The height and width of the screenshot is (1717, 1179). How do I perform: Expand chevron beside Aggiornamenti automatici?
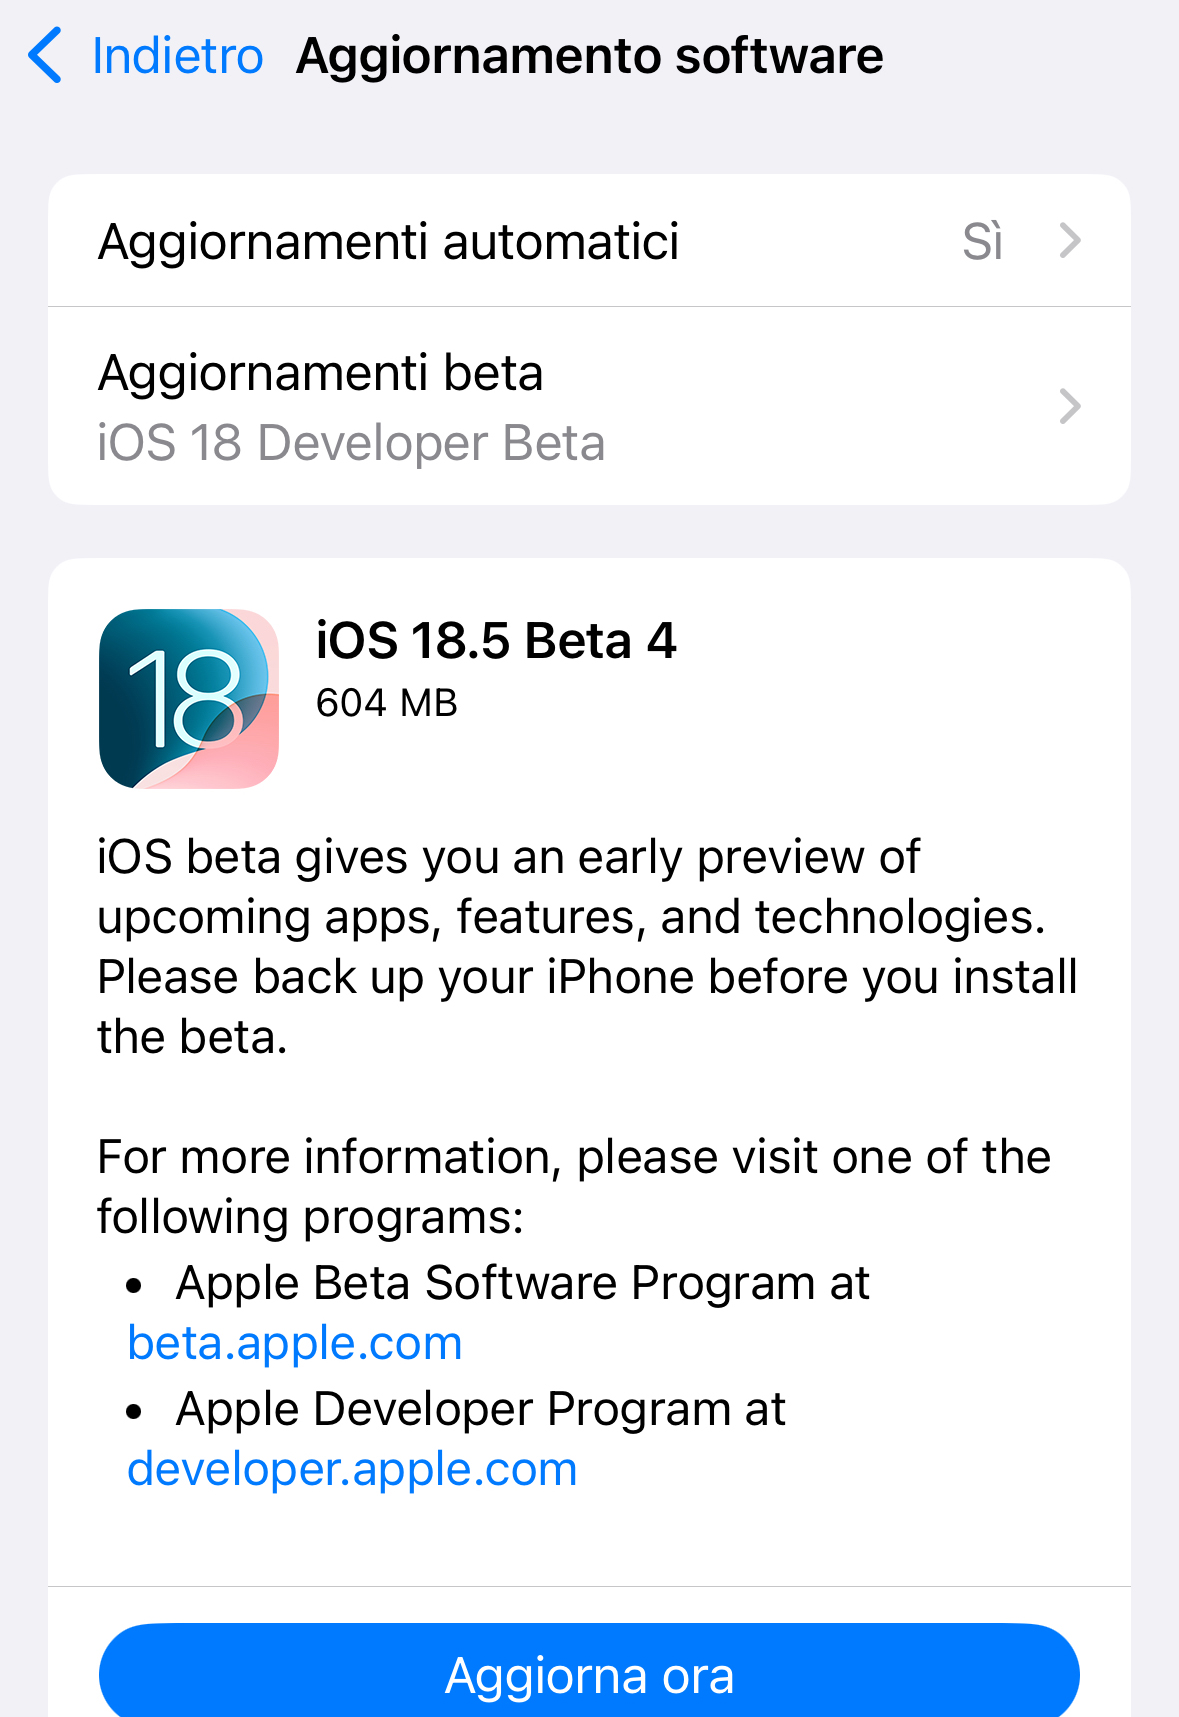tap(1070, 241)
